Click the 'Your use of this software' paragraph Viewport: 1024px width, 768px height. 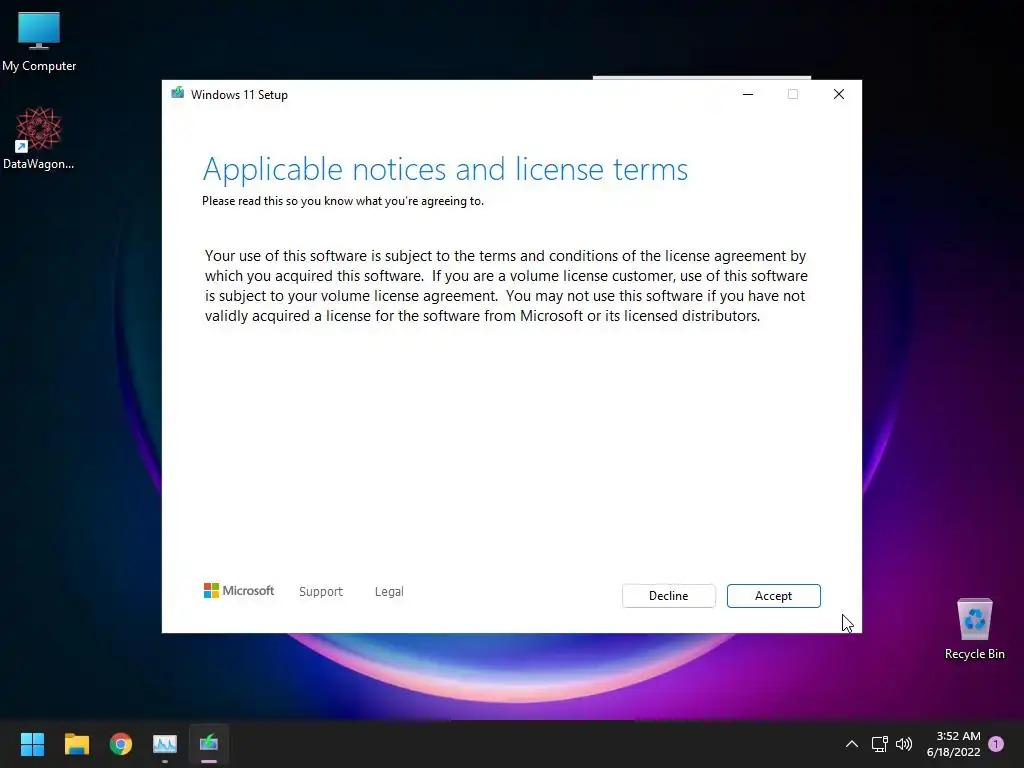[506, 285]
